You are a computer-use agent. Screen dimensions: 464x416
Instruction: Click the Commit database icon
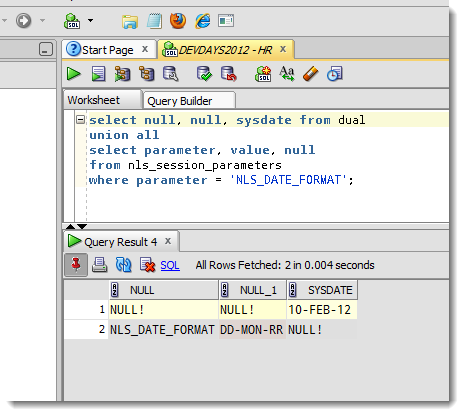[x=204, y=74]
